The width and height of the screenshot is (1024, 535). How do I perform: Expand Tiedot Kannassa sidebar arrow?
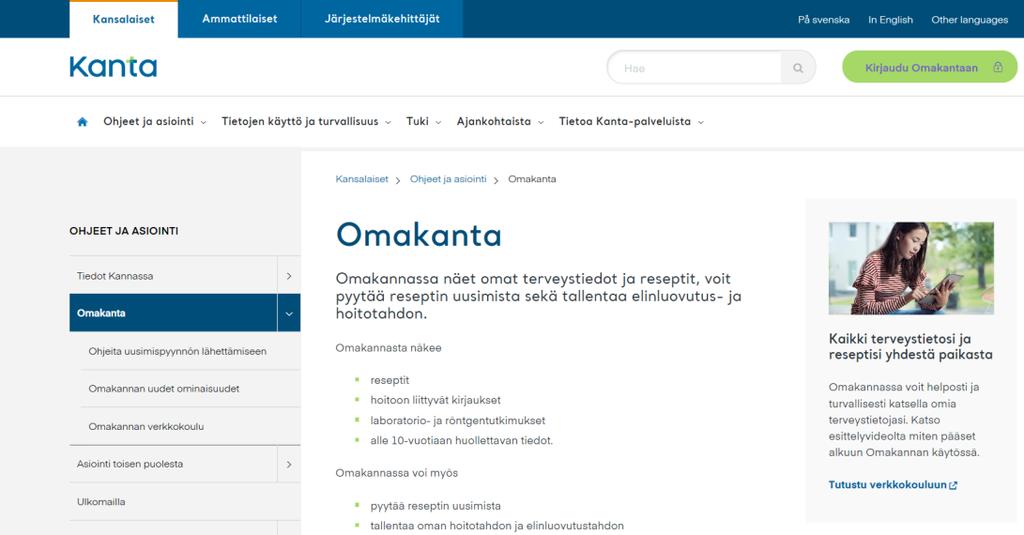[x=289, y=276]
